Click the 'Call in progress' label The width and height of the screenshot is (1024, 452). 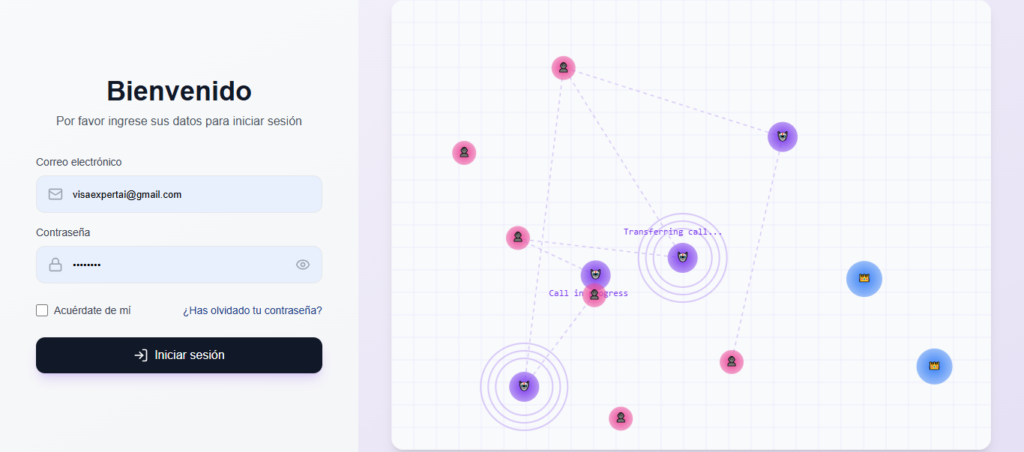coord(588,293)
